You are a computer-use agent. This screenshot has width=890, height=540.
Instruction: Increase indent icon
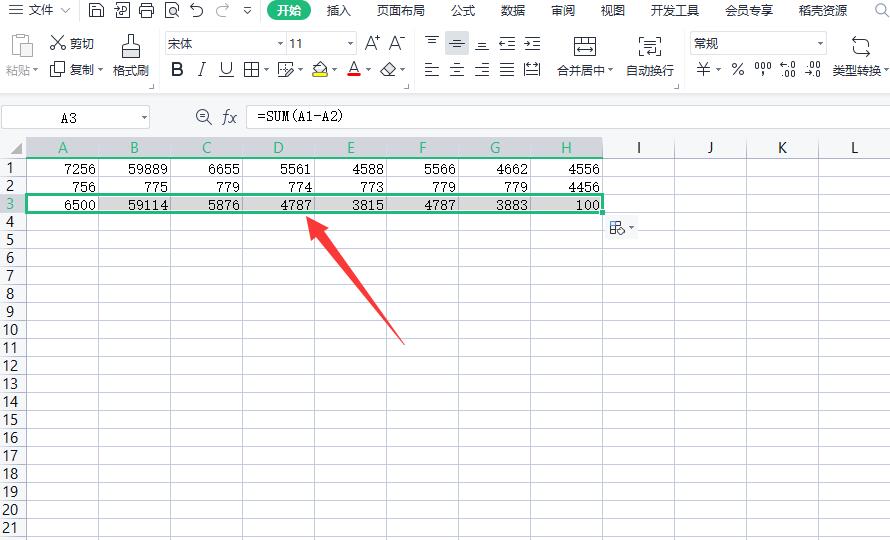[532, 43]
